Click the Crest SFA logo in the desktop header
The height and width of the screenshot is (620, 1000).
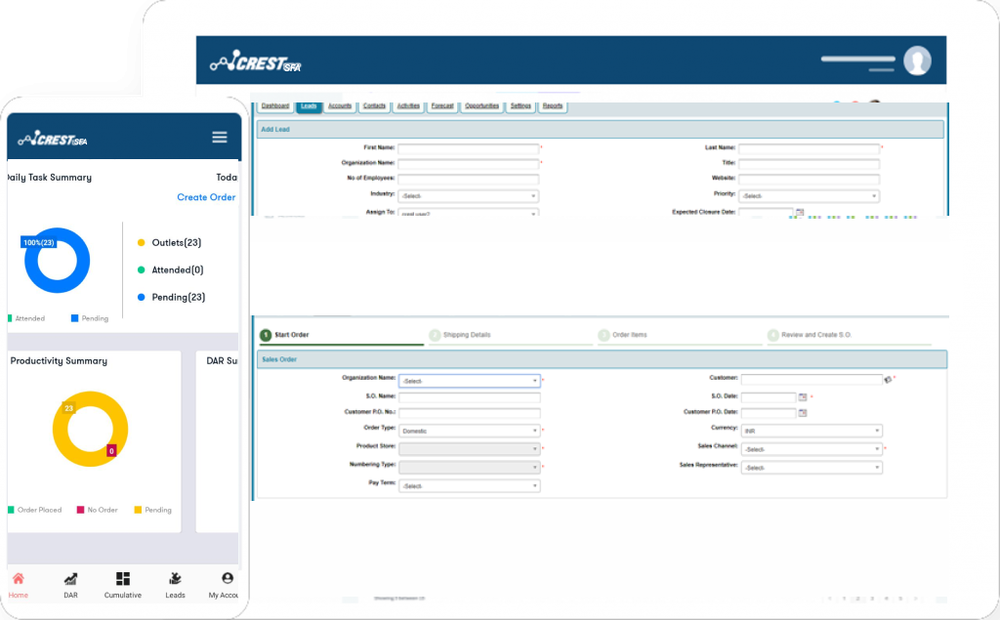tap(255, 62)
